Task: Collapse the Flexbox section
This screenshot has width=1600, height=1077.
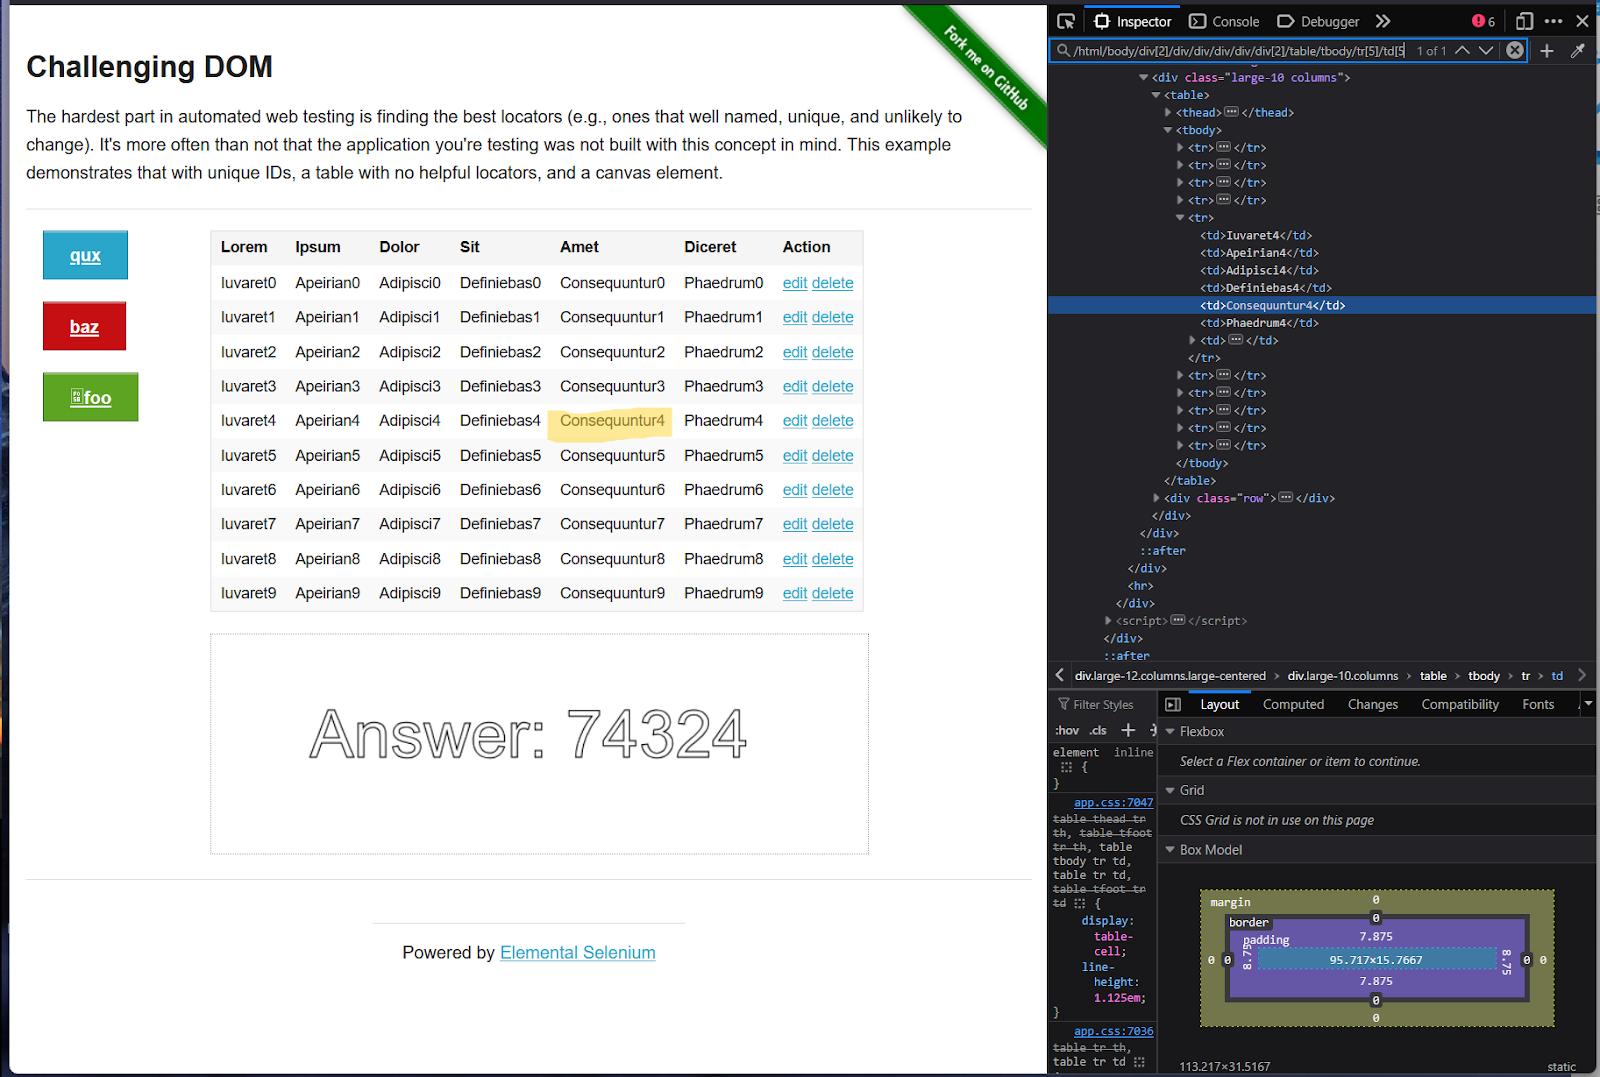Action: [1170, 731]
